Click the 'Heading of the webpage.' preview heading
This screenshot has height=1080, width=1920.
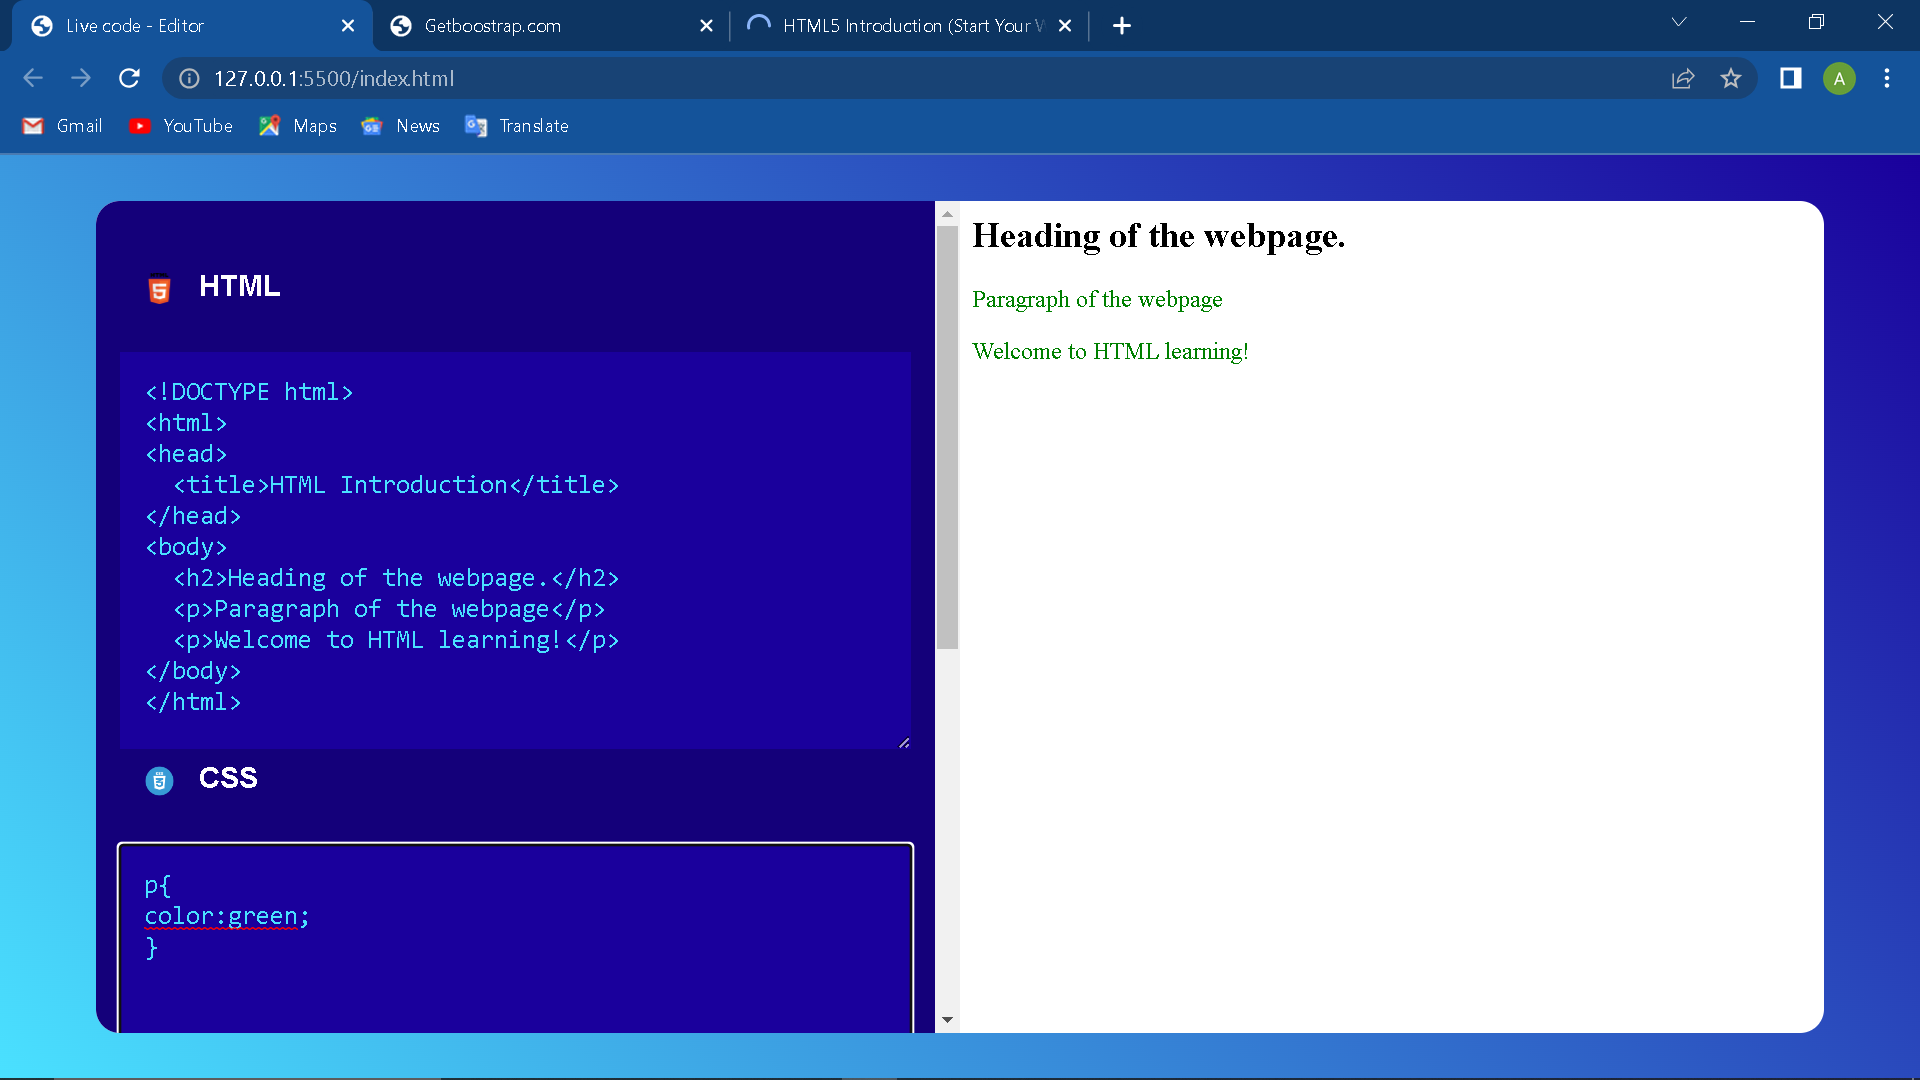1158,236
